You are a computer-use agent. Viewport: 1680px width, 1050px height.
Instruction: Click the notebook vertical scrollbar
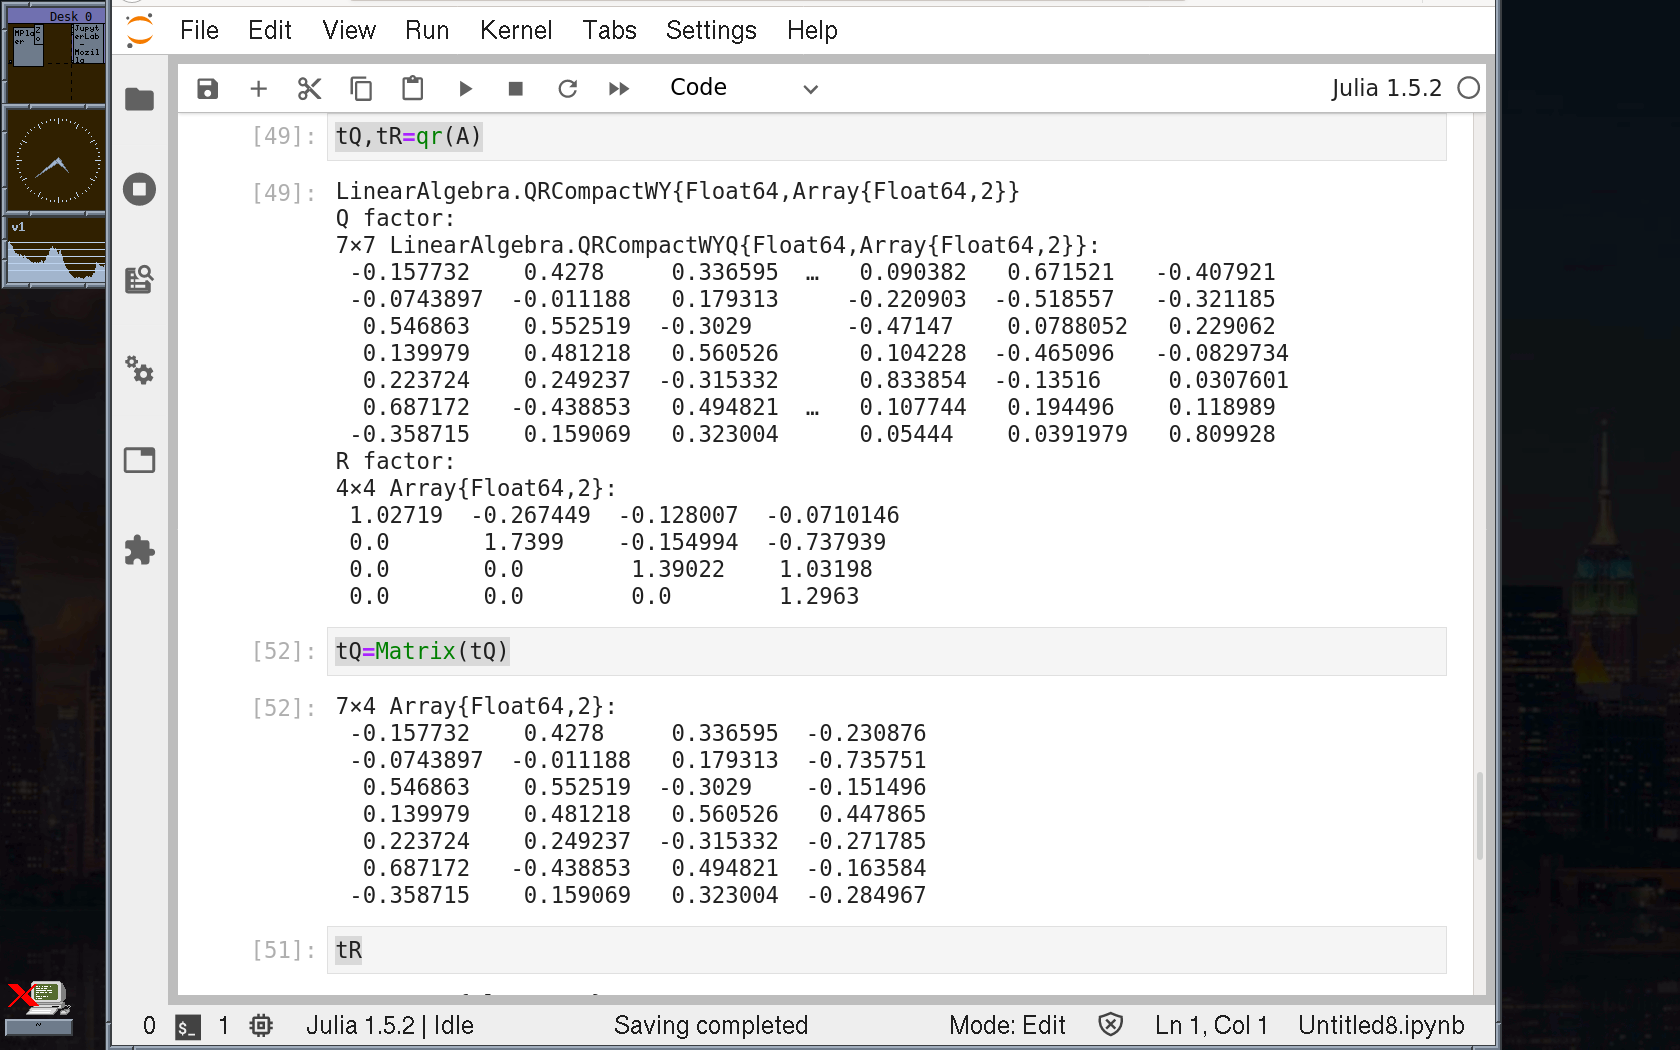(x=1479, y=815)
